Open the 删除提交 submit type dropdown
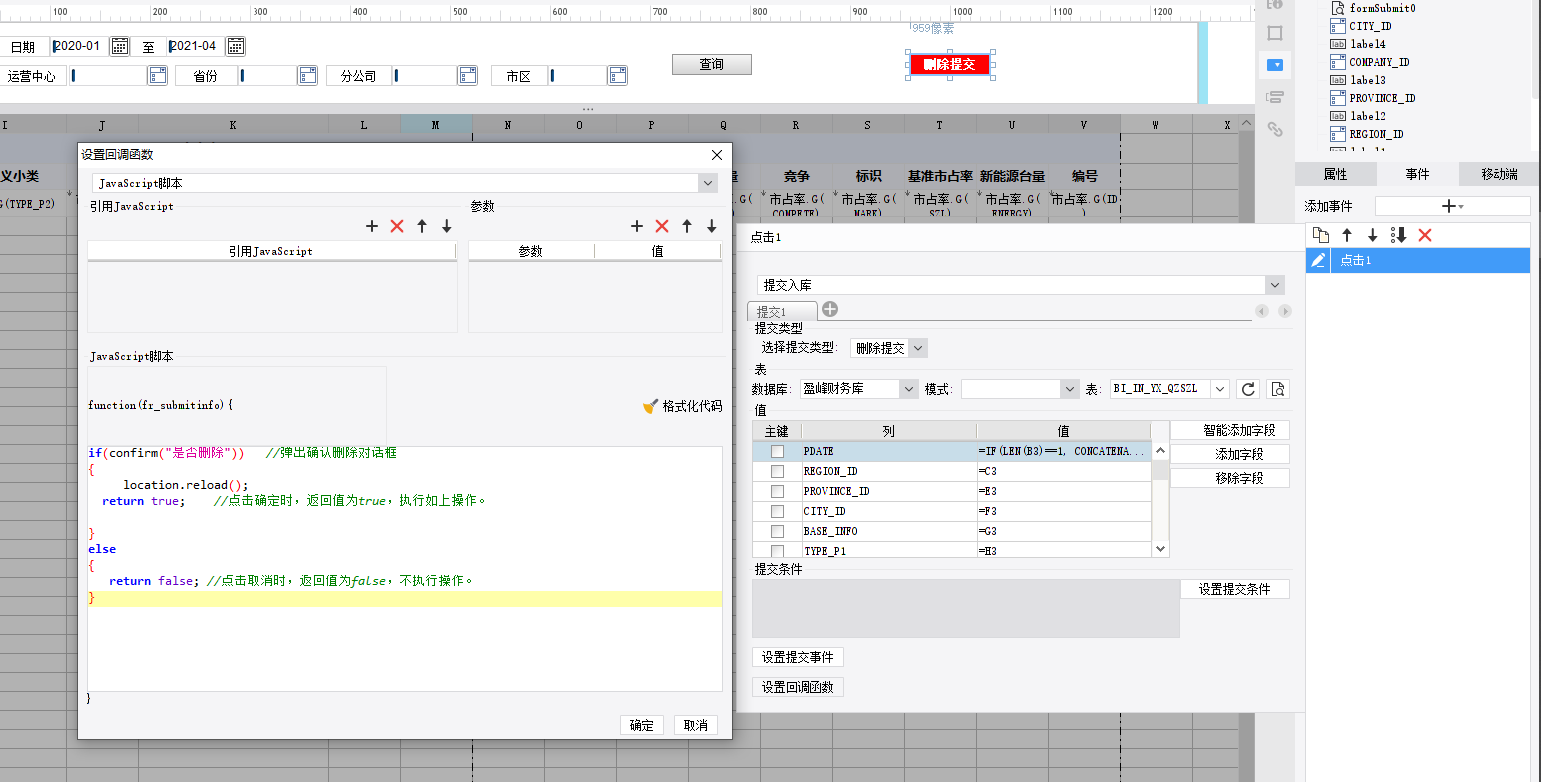Viewport: 1541px width, 782px height. pyautogui.click(x=918, y=348)
